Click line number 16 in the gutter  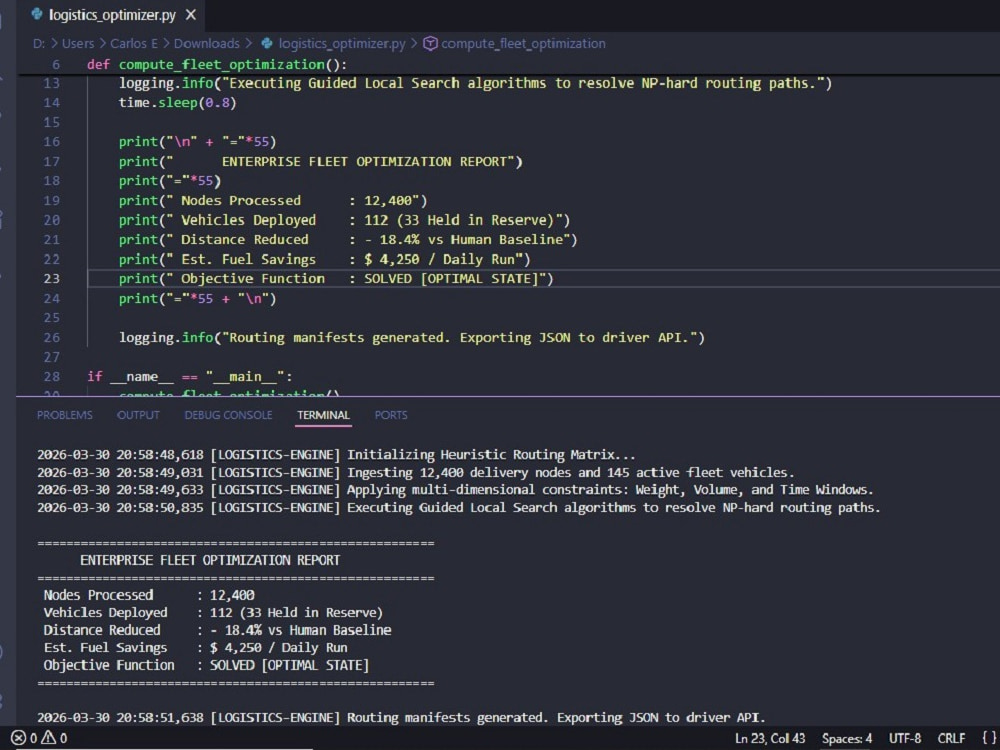pos(52,142)
